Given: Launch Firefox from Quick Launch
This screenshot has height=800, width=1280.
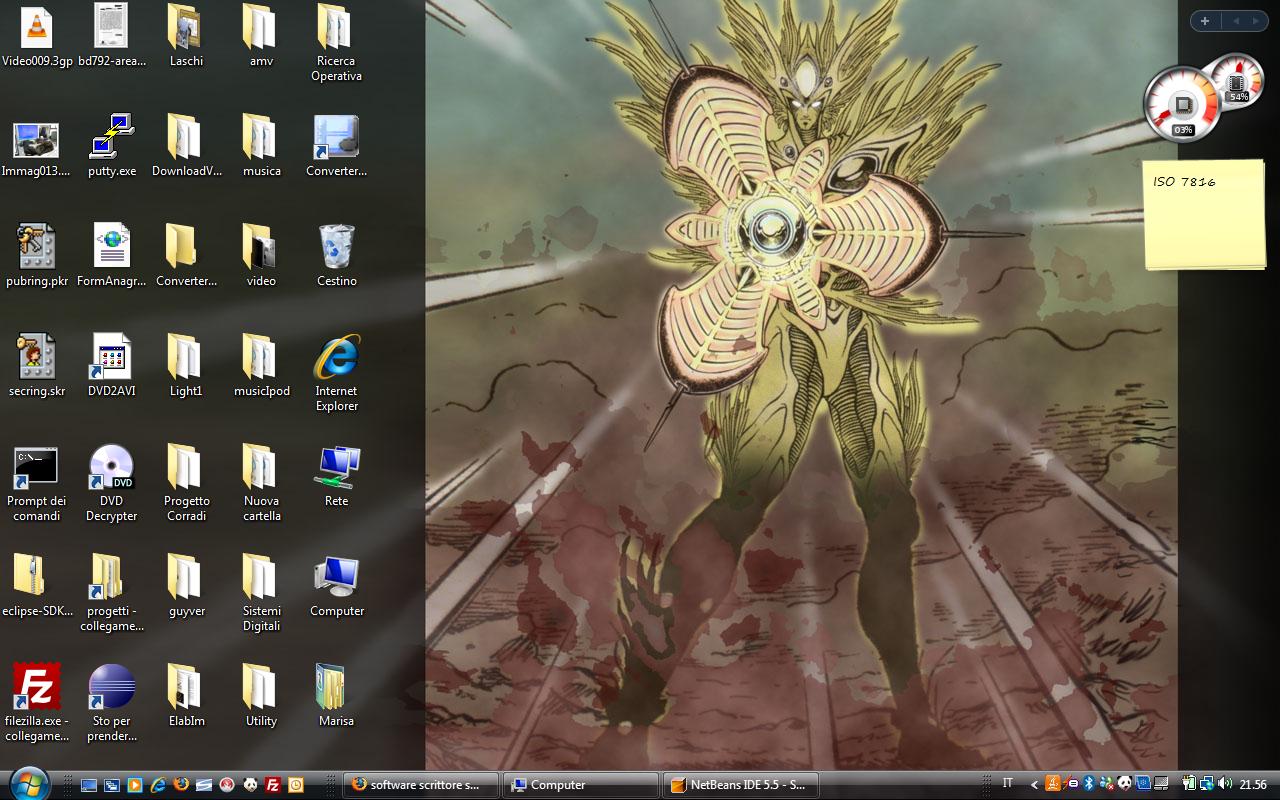Looking at the screenshot, I should (x=181, y=785).
